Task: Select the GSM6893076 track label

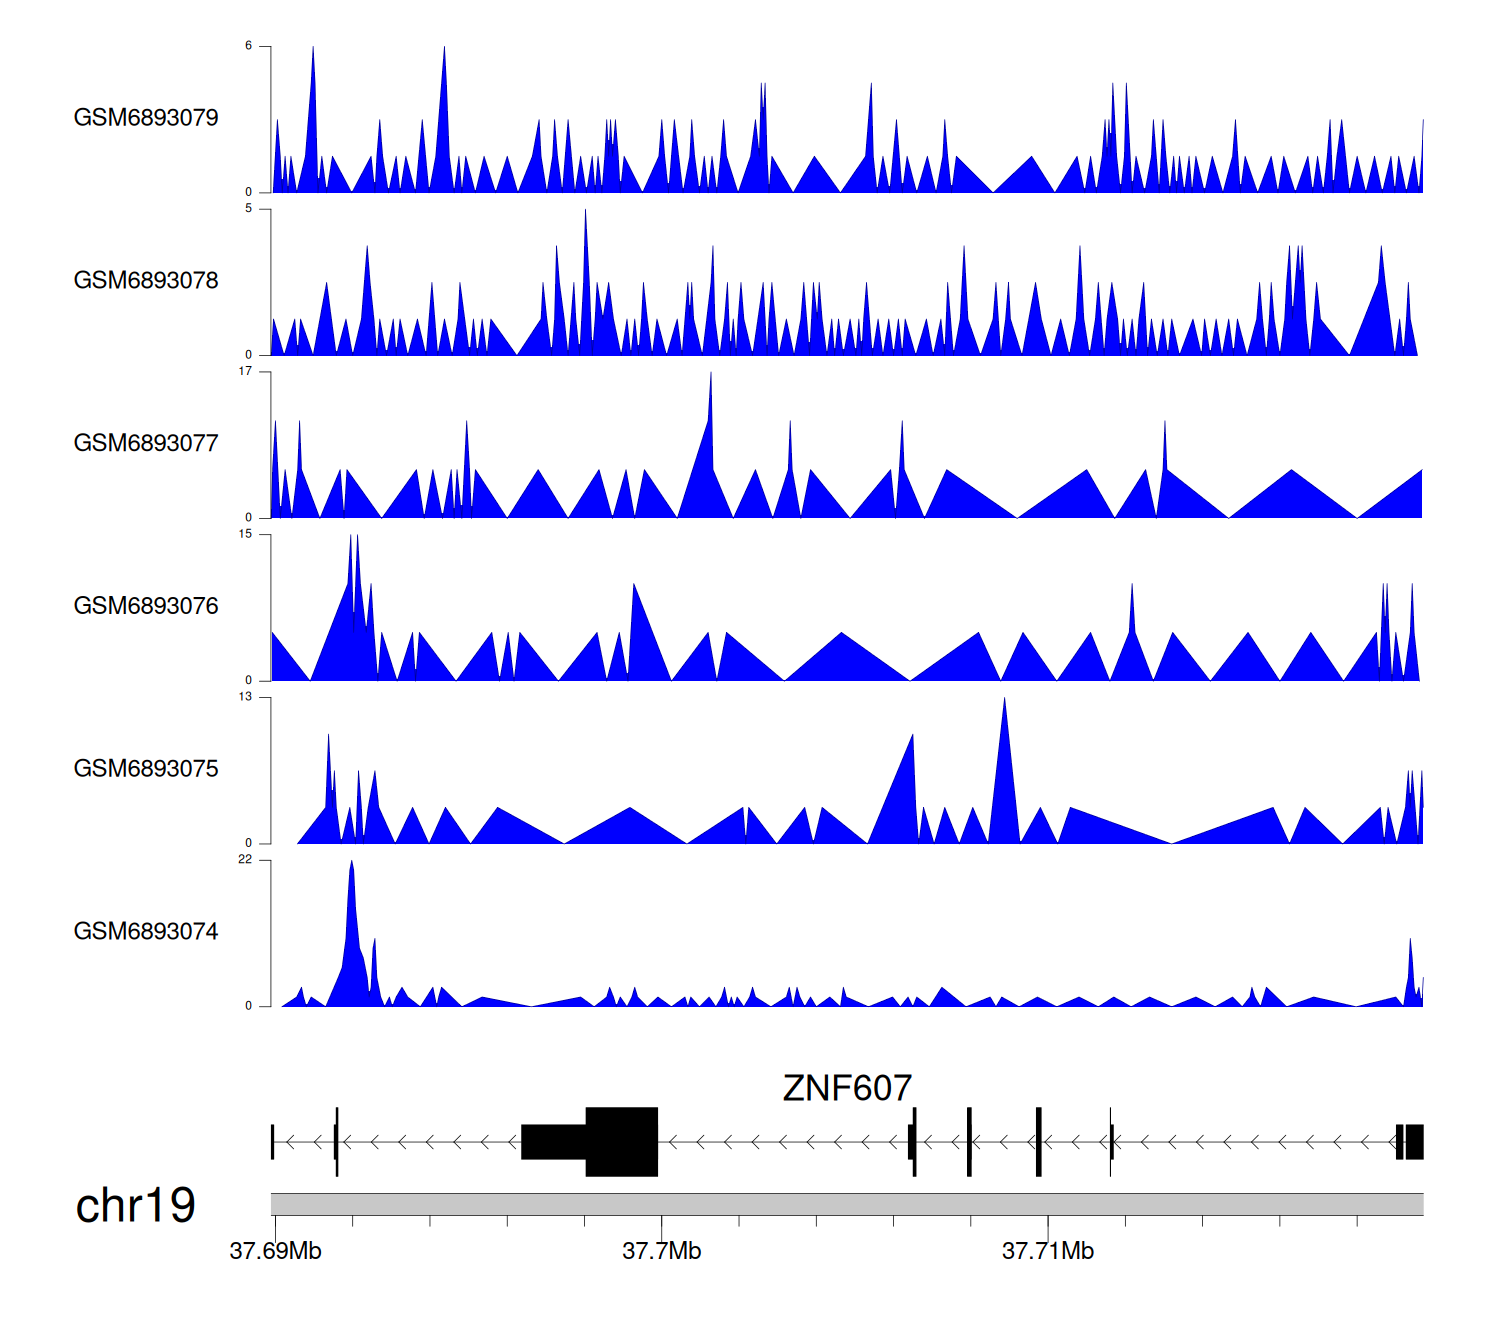Action: coord(146,606)
